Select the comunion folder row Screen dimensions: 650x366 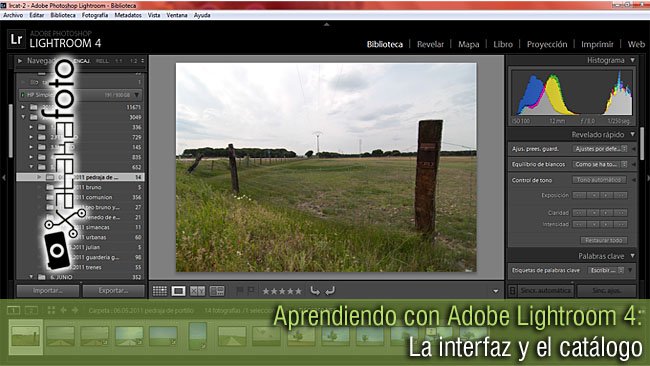[80, 197]
